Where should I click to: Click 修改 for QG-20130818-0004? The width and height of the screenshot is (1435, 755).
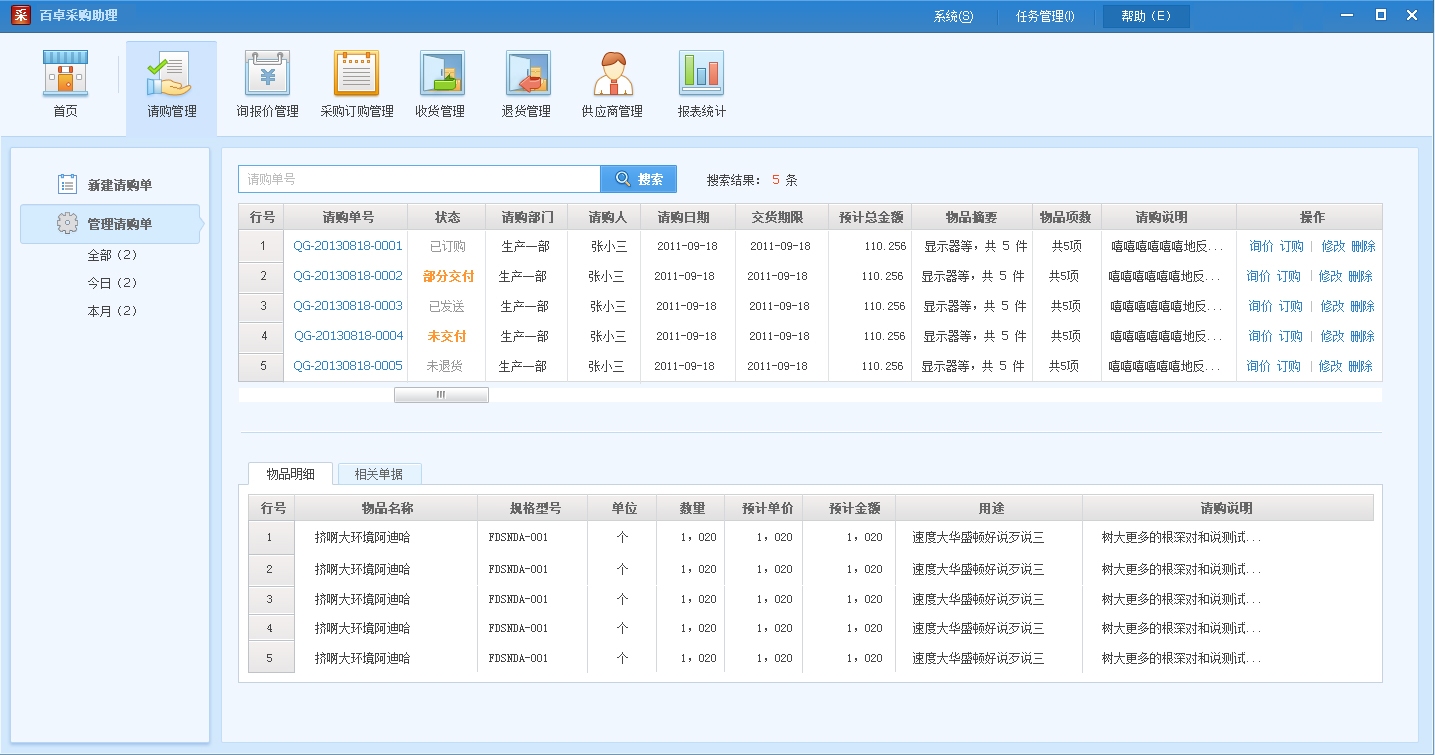click(x=1332, y=336)
